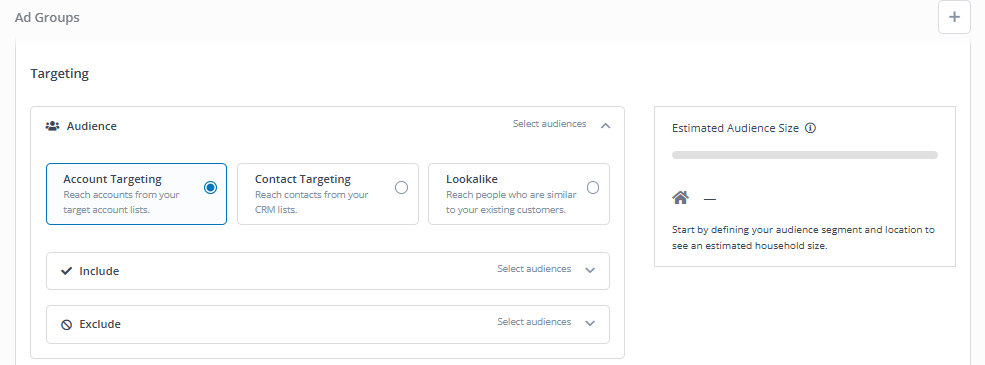This screenshot has width=985, height=365.
Task: Click 'Reach accounts from your target account lists.' text
Action: [x=121, y=202]
